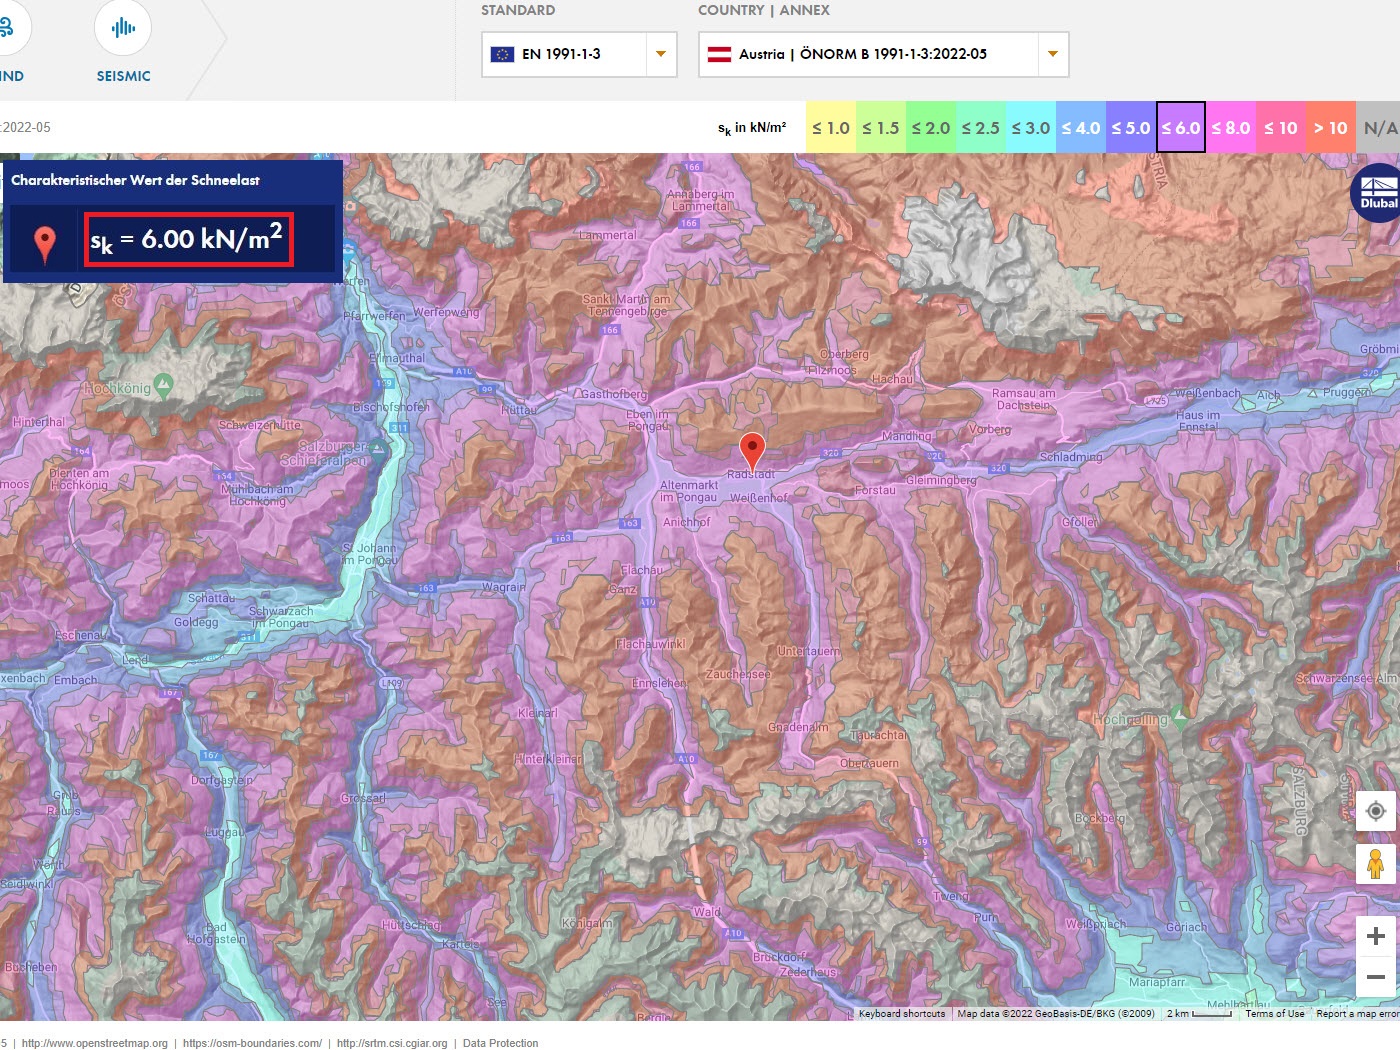Open the Country Austria ÖNORM annex dropdown

click(x=883, y=54)
